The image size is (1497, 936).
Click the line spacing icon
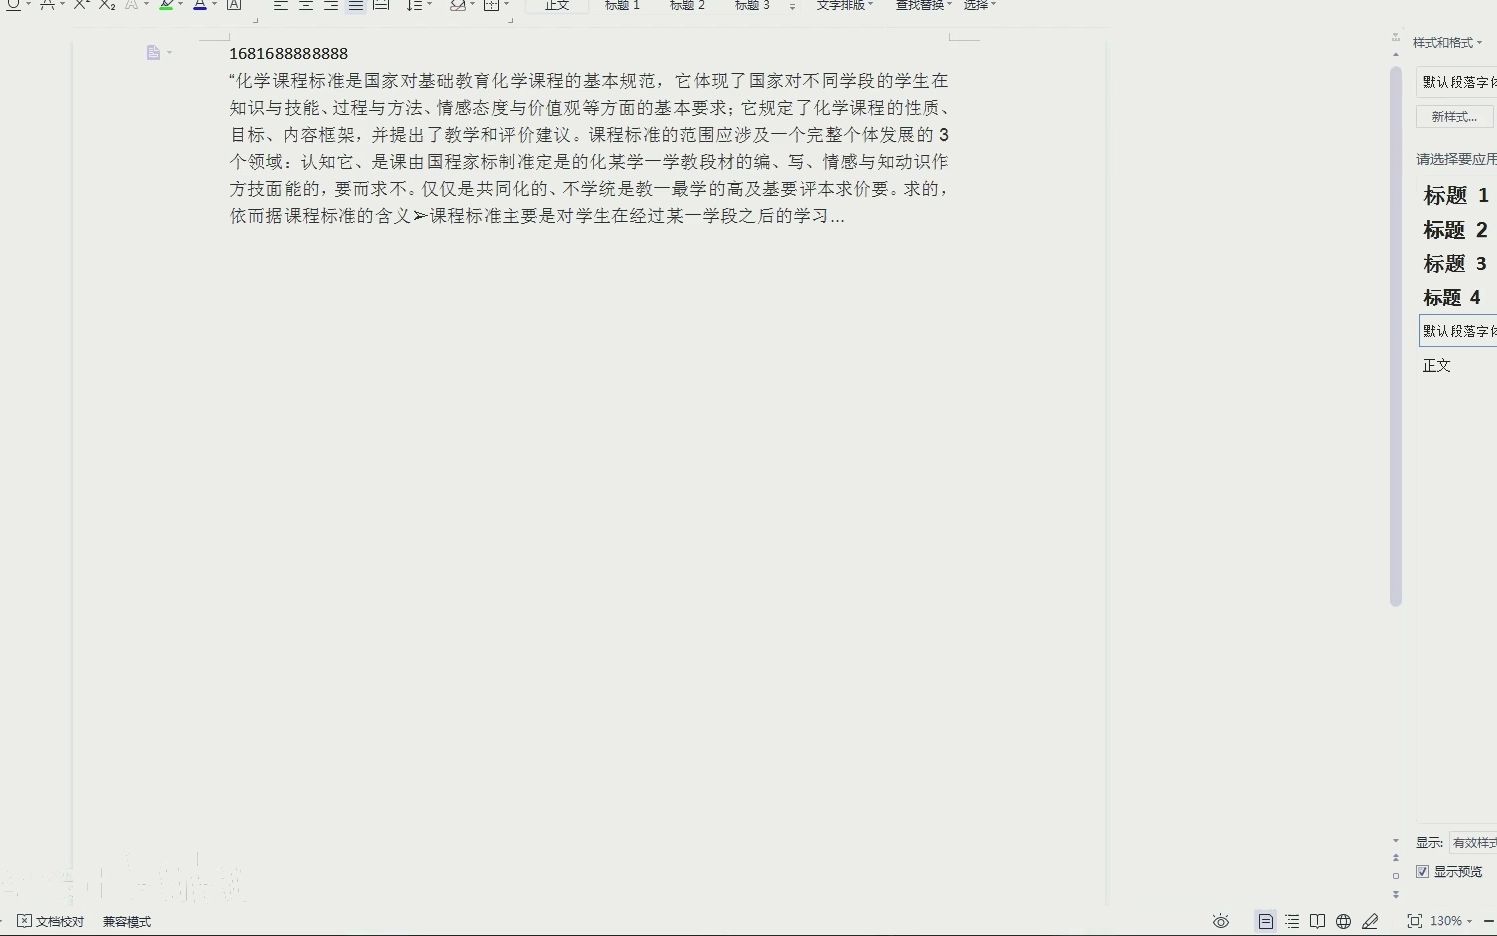(414, 4)
